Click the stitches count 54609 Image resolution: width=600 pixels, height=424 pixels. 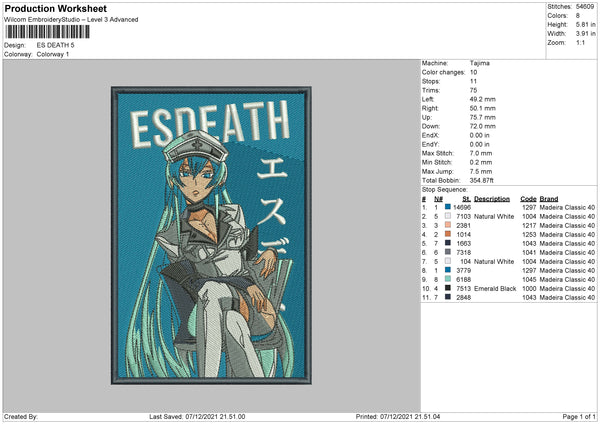pyautogui.click(x=585, y=7)
